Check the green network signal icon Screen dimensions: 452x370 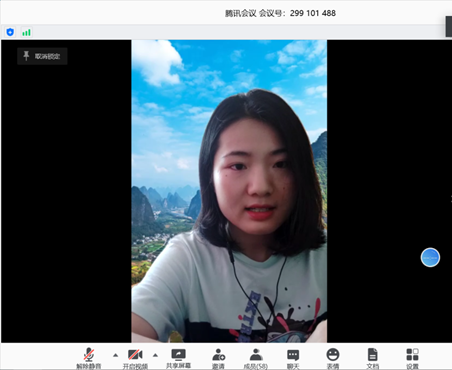coord(26,32)
